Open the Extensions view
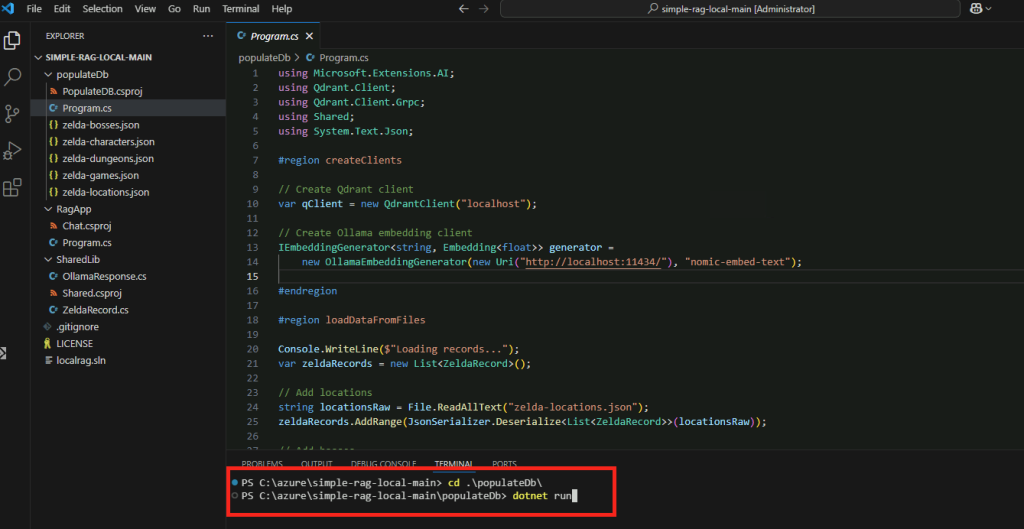Viewport: 1024px width, 529px height. (12, 187)
